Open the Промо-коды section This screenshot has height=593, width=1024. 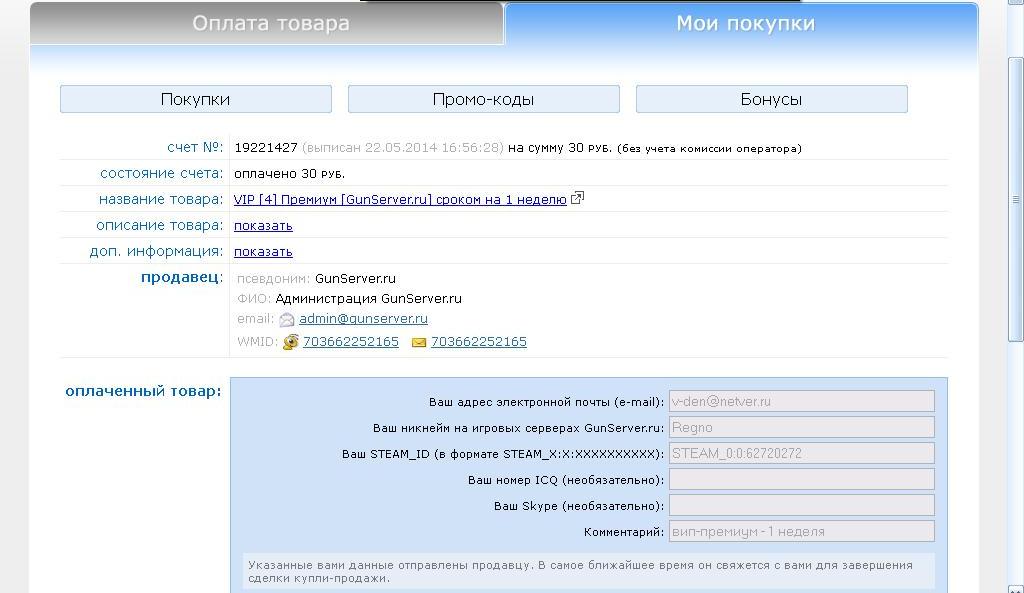click(x=483, y=99)
